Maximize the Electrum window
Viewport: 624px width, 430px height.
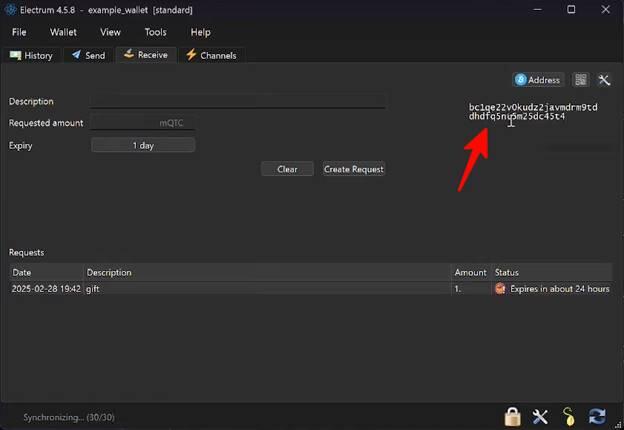pos(571,10)
